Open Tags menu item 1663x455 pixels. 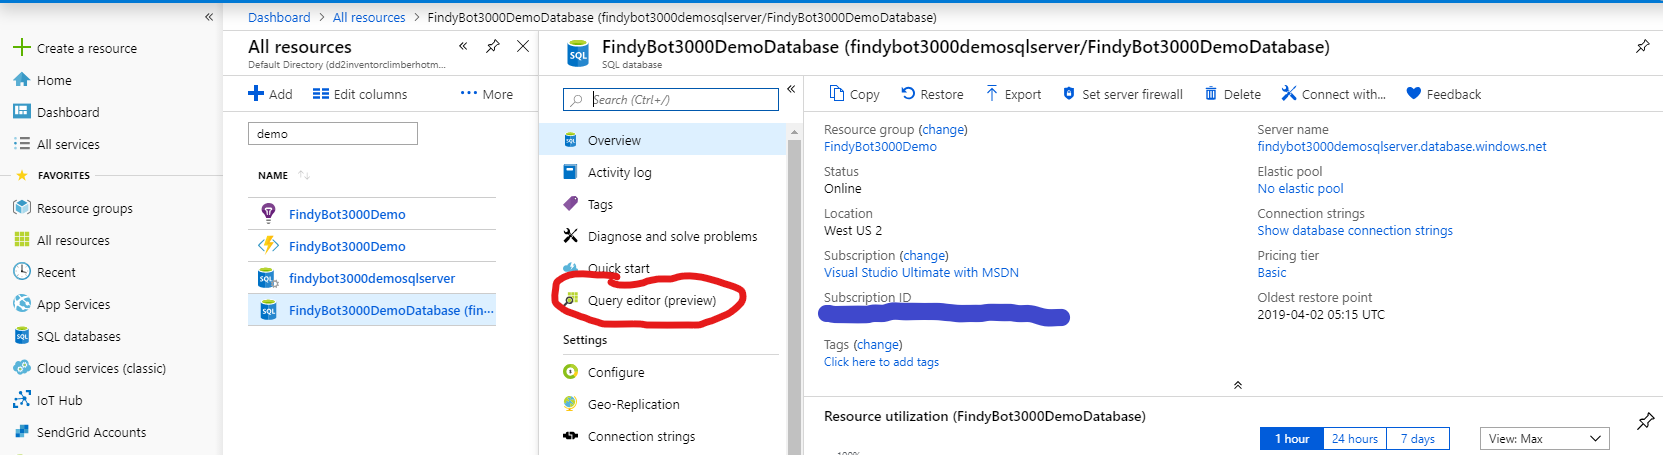600,204
